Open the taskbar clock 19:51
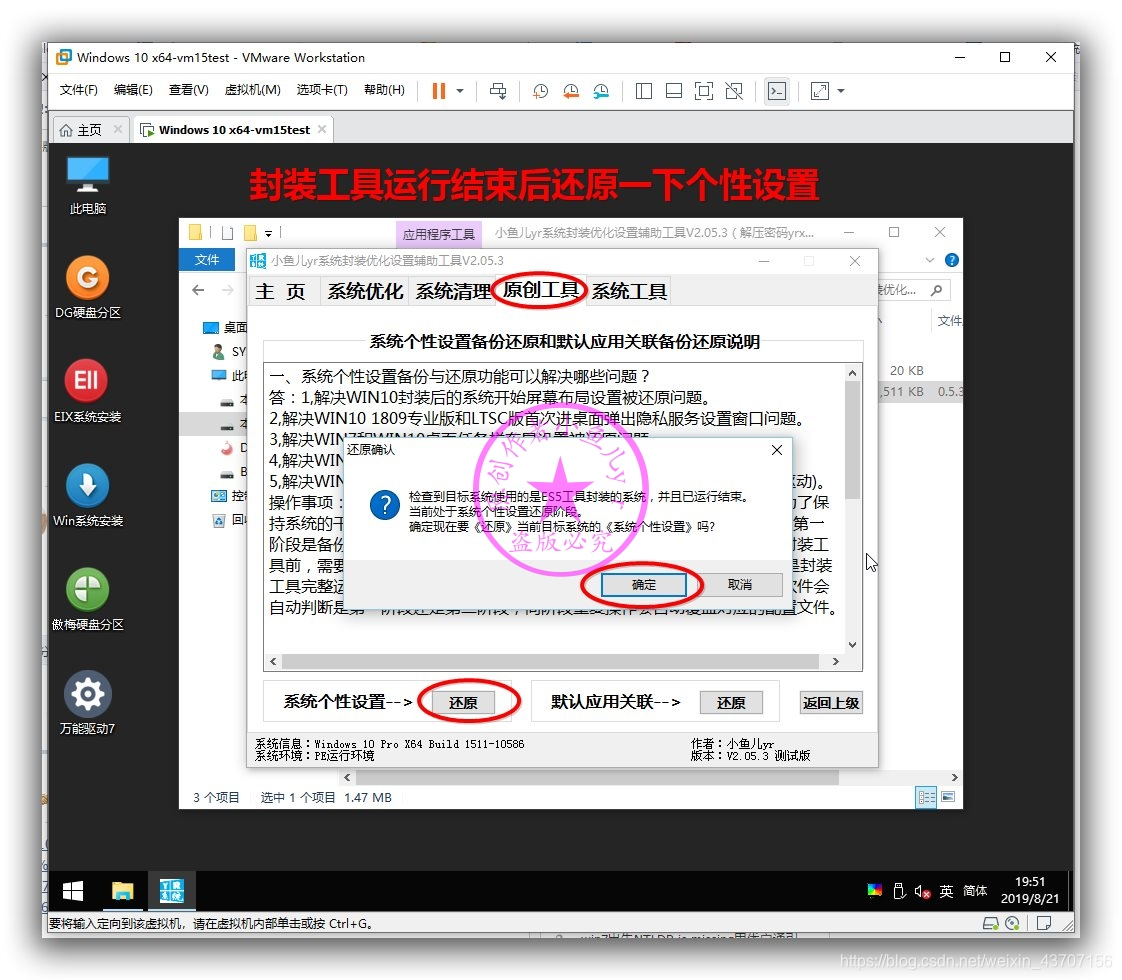 (1030, 891)
